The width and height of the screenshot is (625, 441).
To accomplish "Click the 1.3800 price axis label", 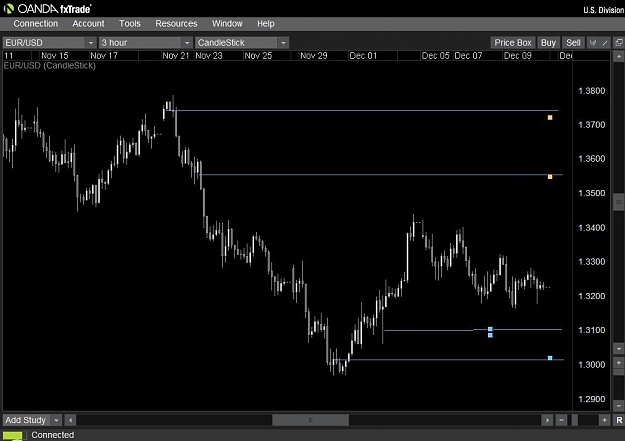I will (x=592, y=91).
